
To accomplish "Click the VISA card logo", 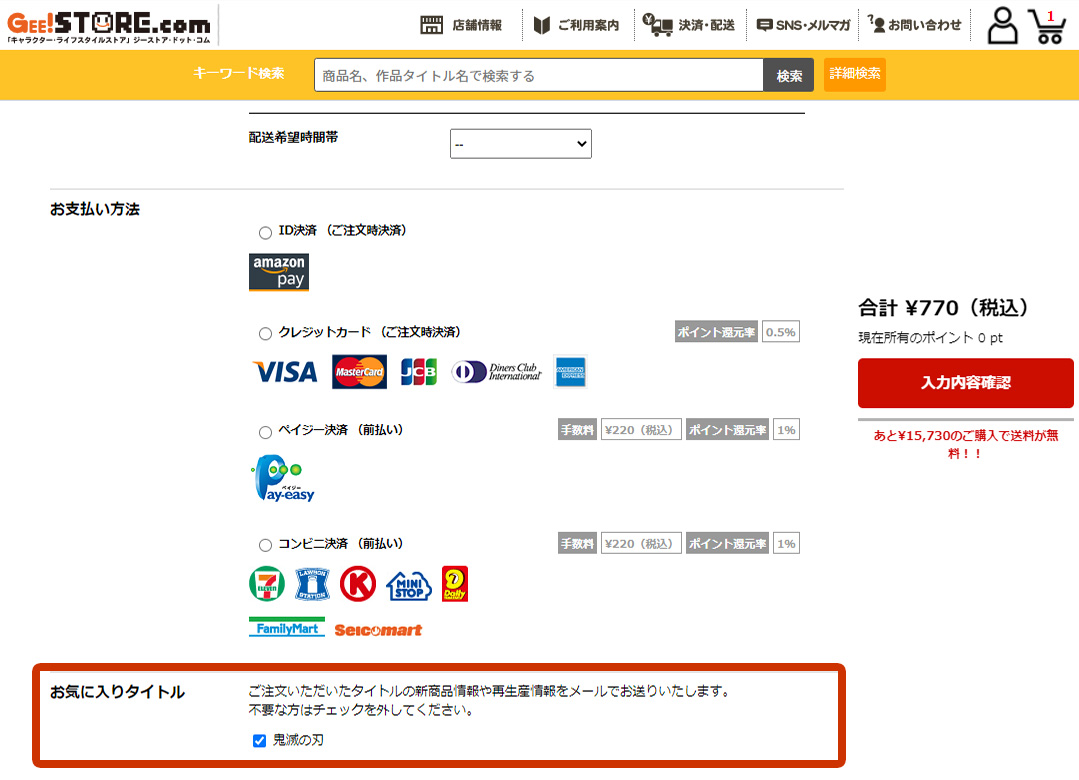I will 285,372.
